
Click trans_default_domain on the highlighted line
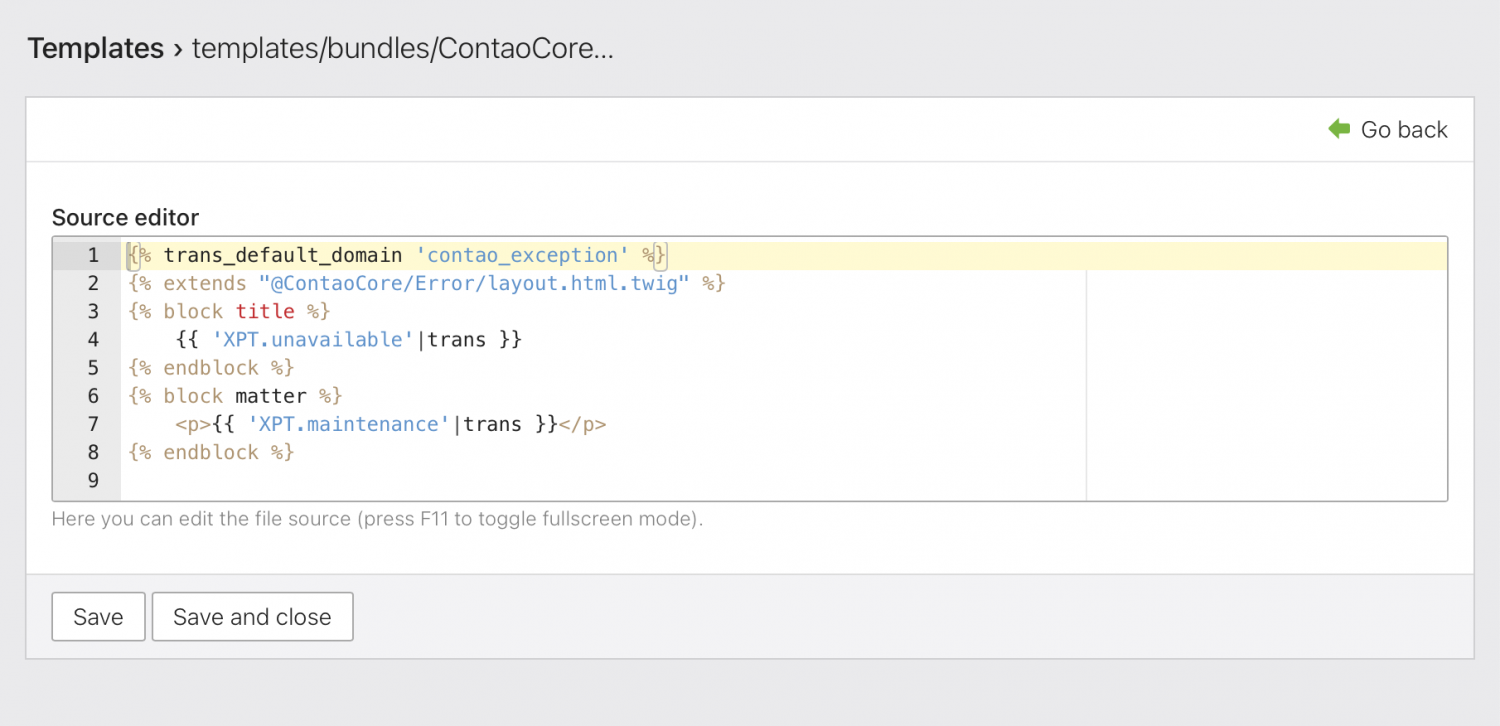(x=283, y=256)
